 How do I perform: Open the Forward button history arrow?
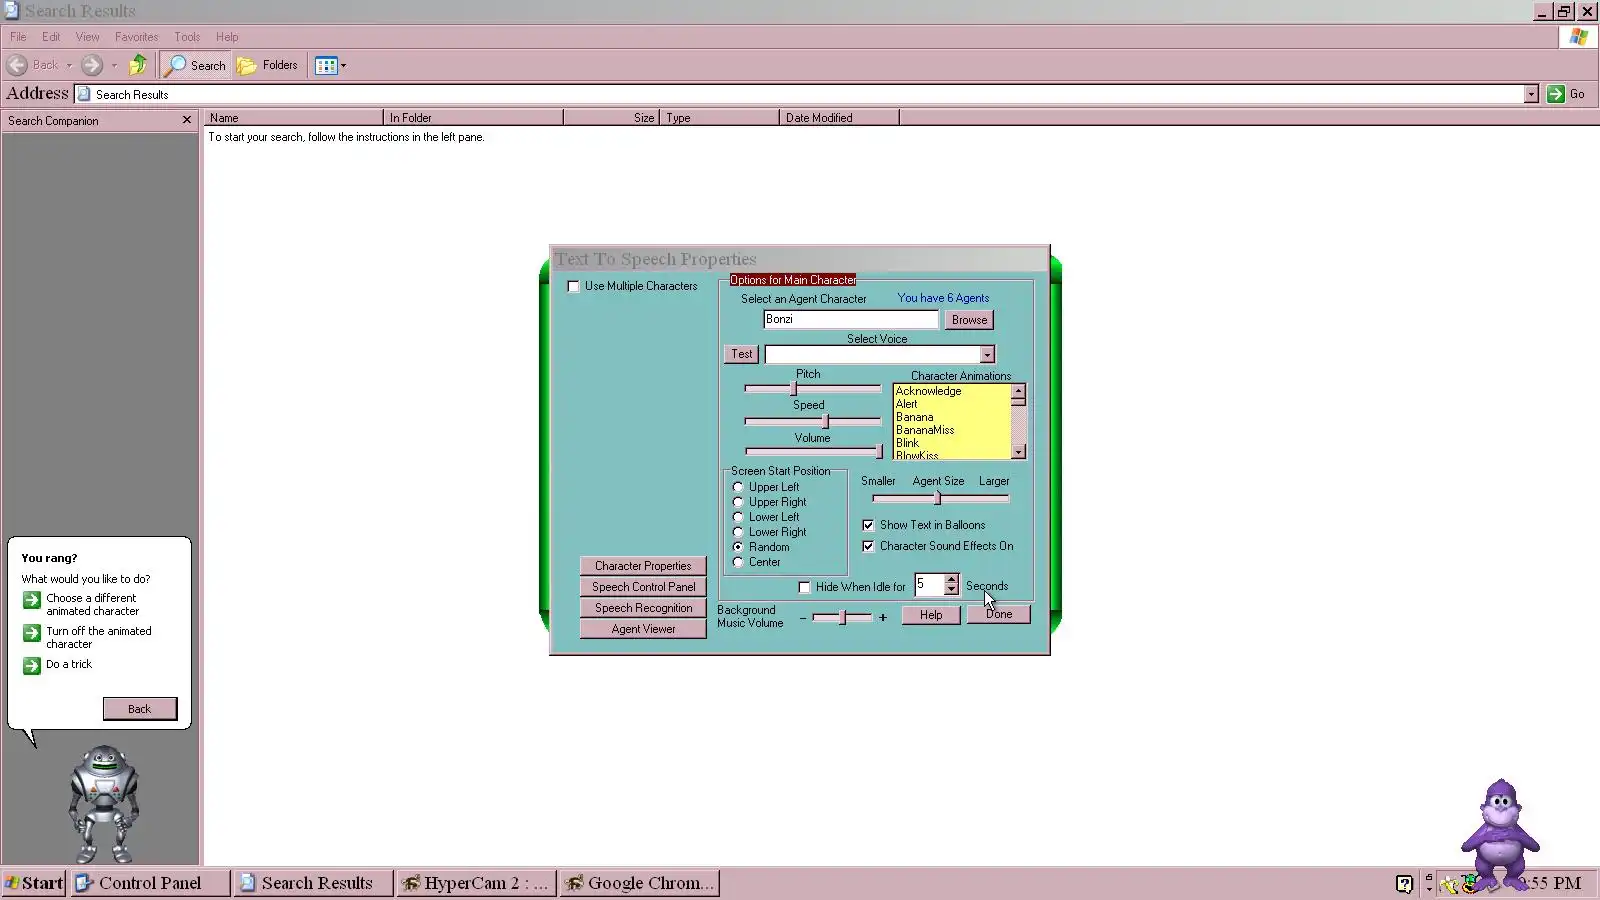(x=114, y=65)
